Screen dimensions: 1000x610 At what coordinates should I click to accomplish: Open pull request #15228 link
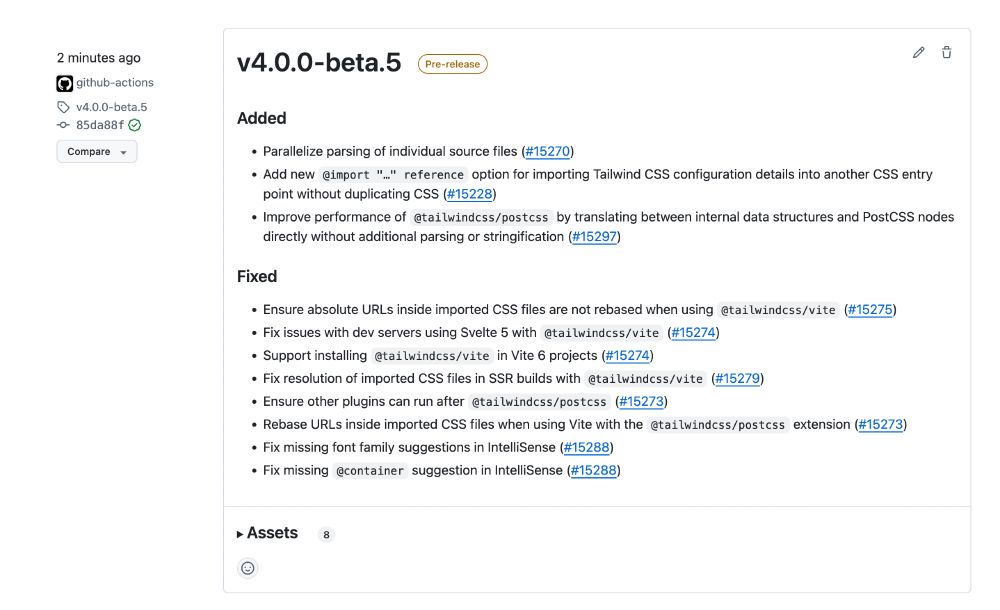coord(469,194)
